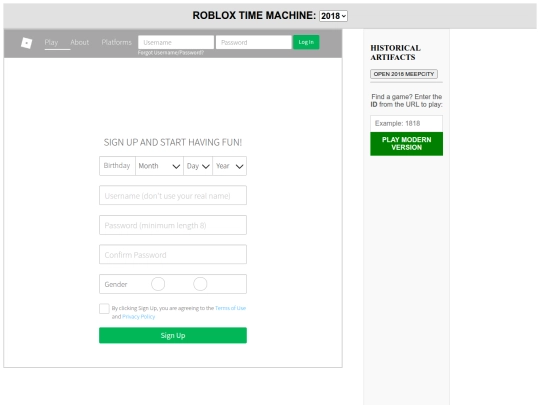Click the Sign Up And Start Having Fun heading
The height and width of the screenshot is (405, 540).
point(173,142)
